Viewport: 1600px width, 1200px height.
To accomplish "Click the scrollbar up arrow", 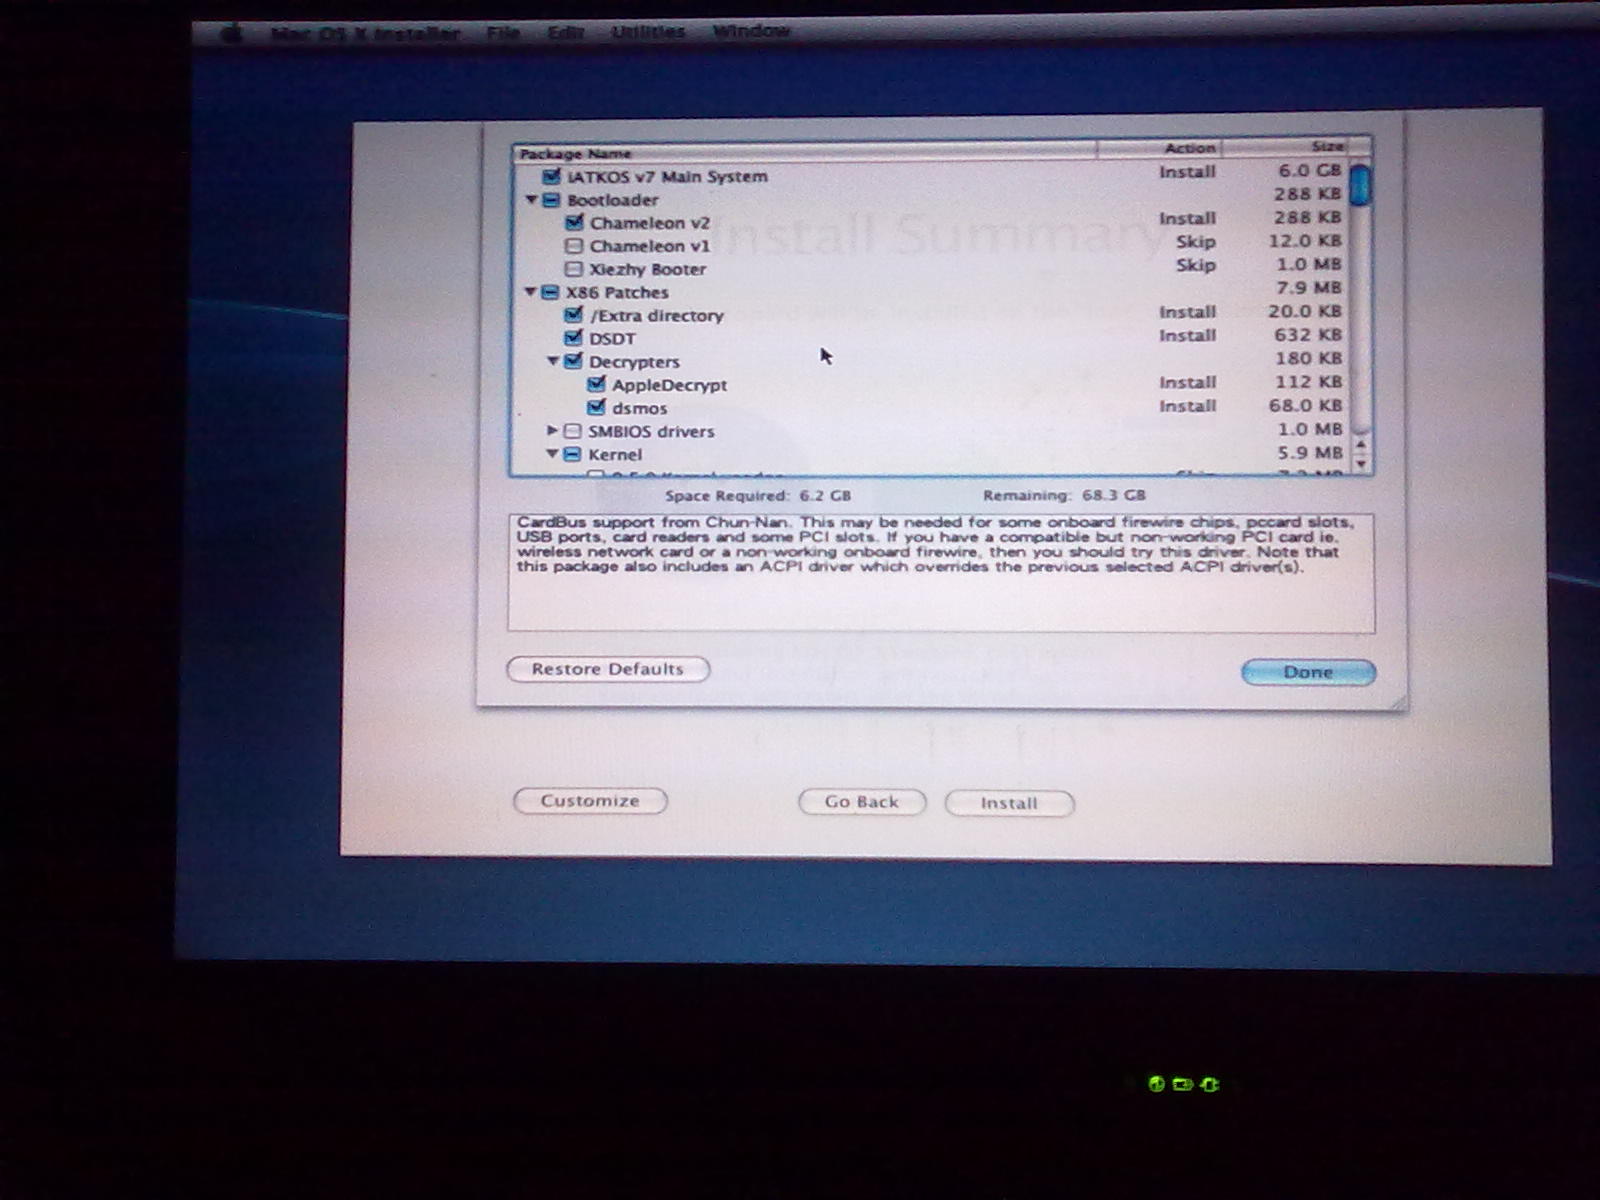I will (x=1361, y=444).
